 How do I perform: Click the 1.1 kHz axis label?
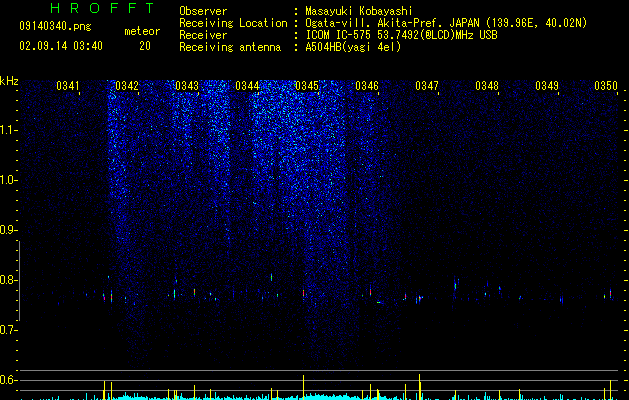tap(8, 130)
